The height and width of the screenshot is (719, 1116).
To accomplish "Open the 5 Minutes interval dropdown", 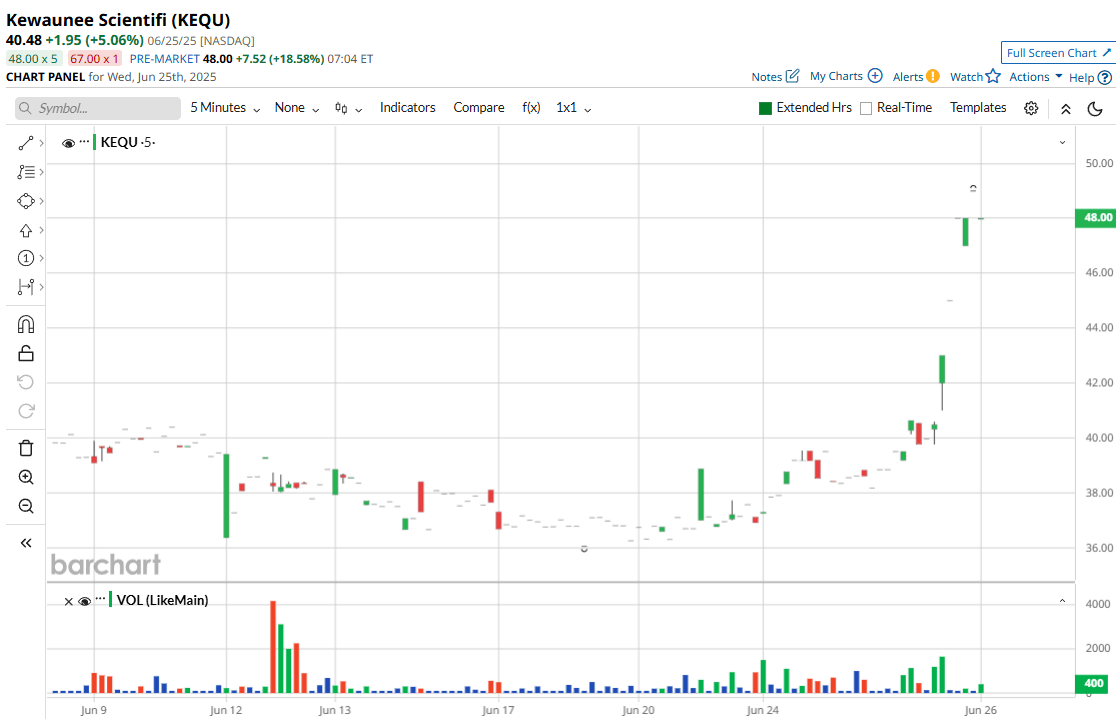I will pos(225,107).
